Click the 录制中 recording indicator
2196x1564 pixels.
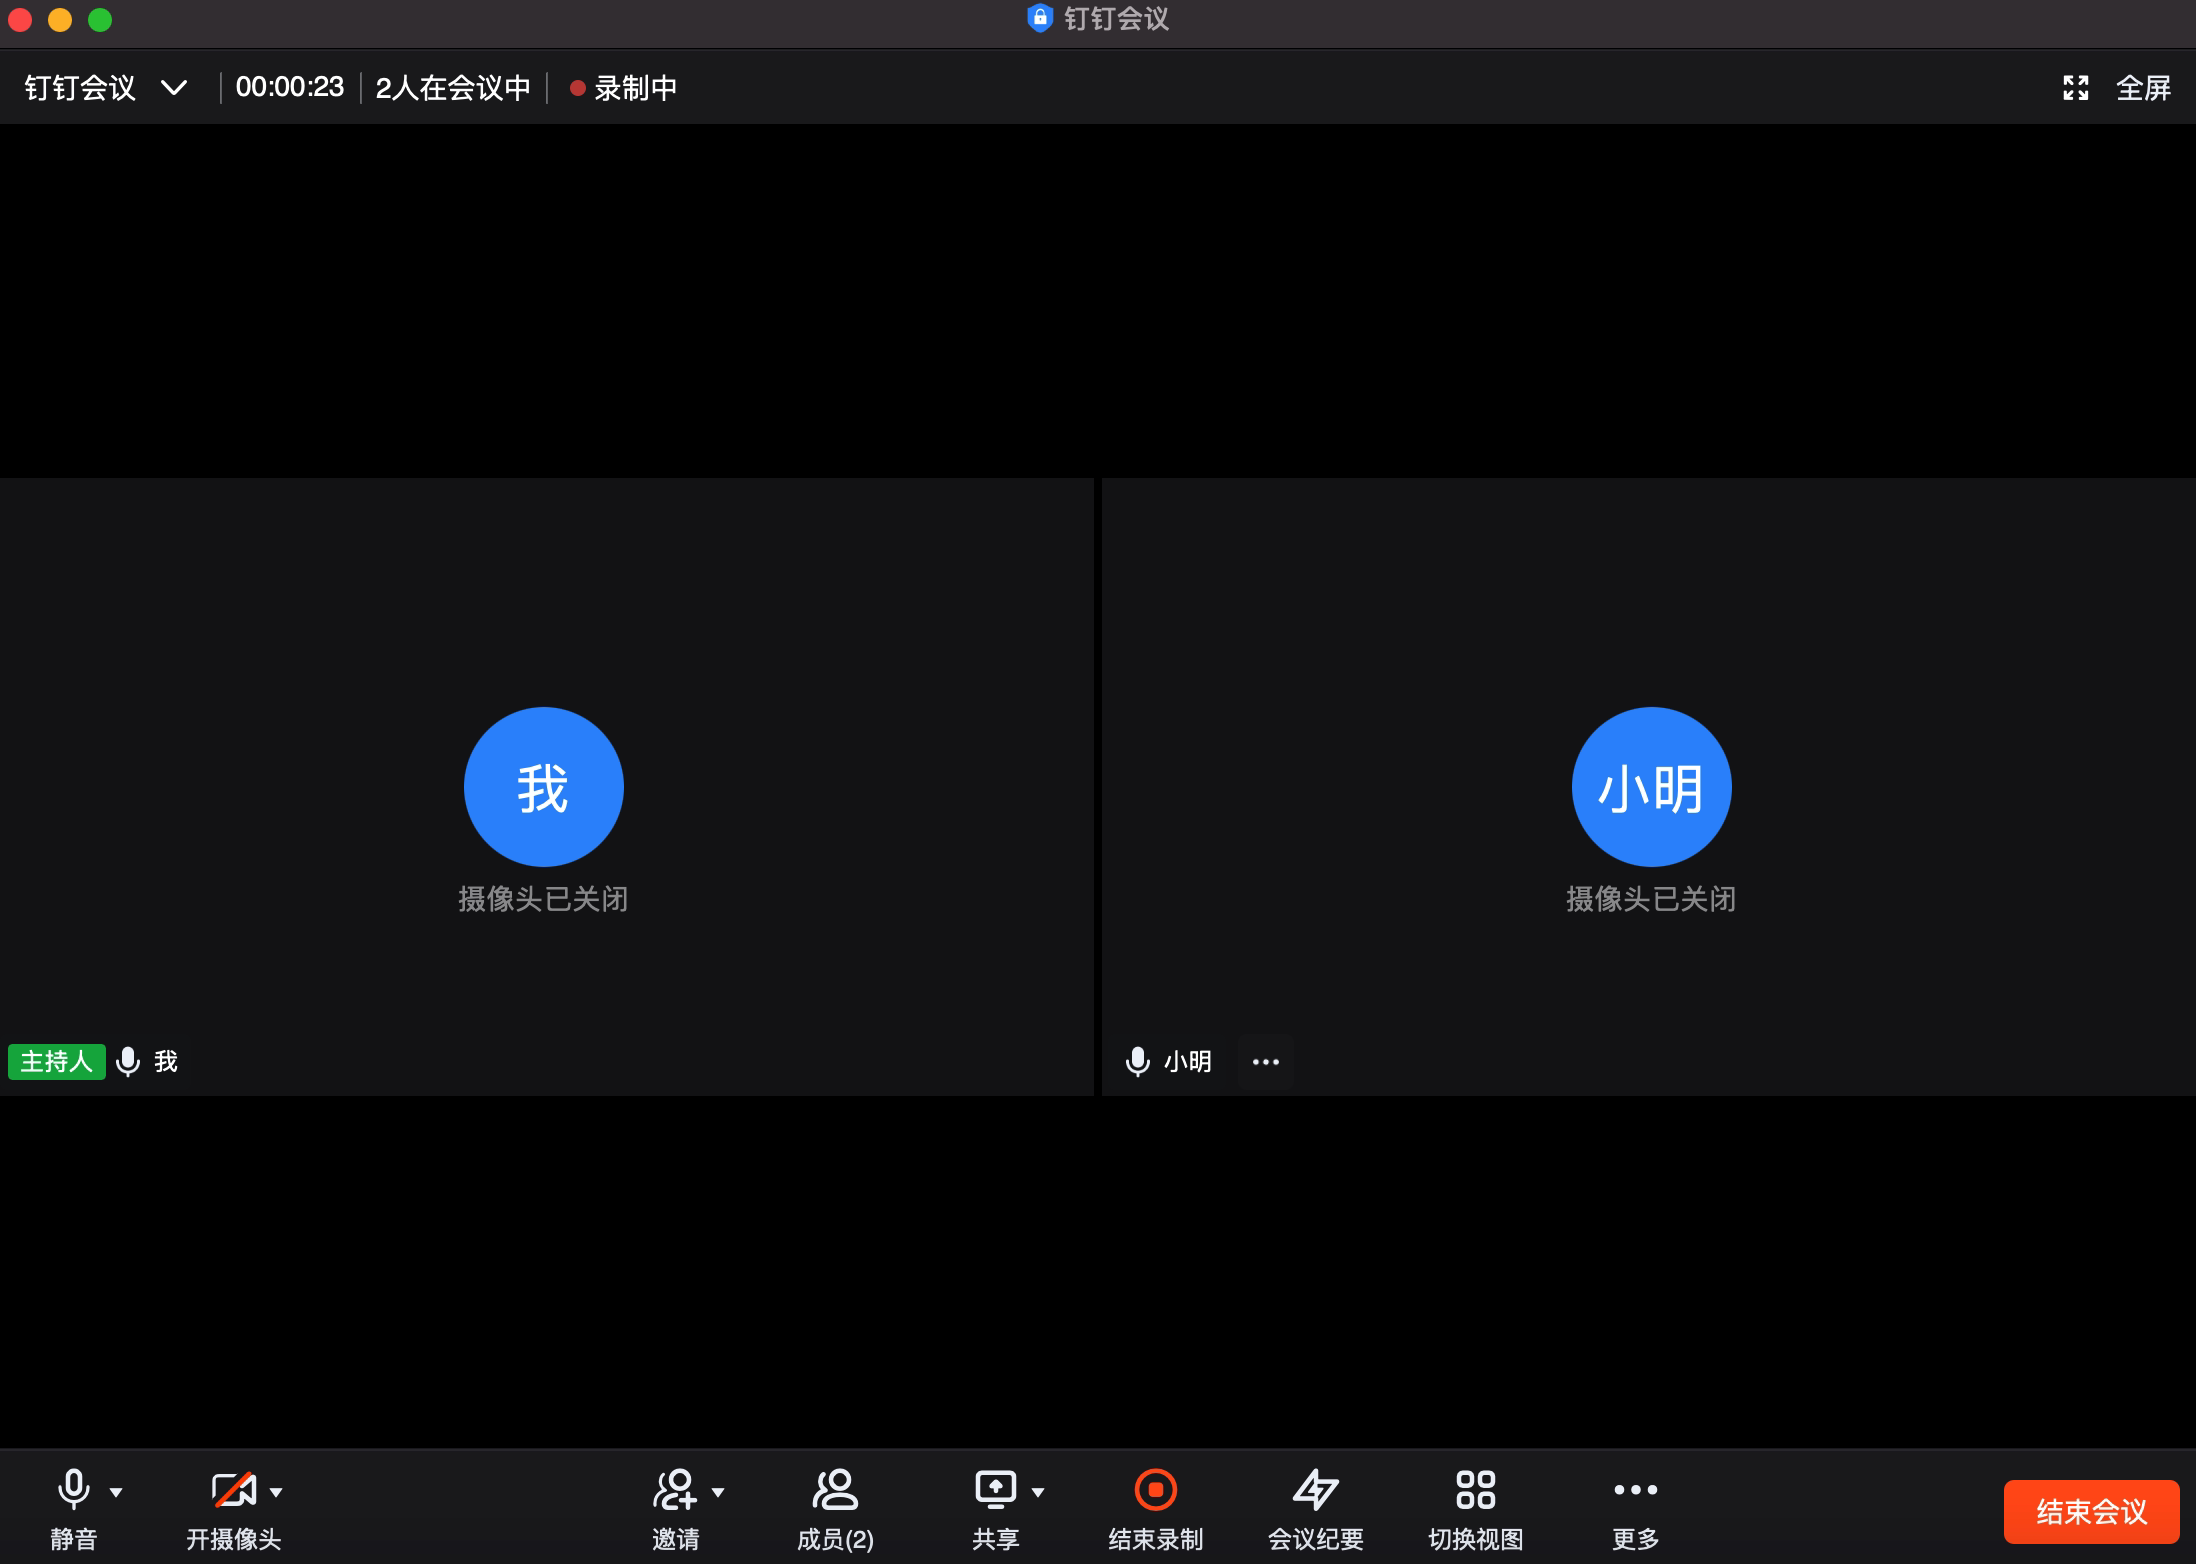pos(624,88)
